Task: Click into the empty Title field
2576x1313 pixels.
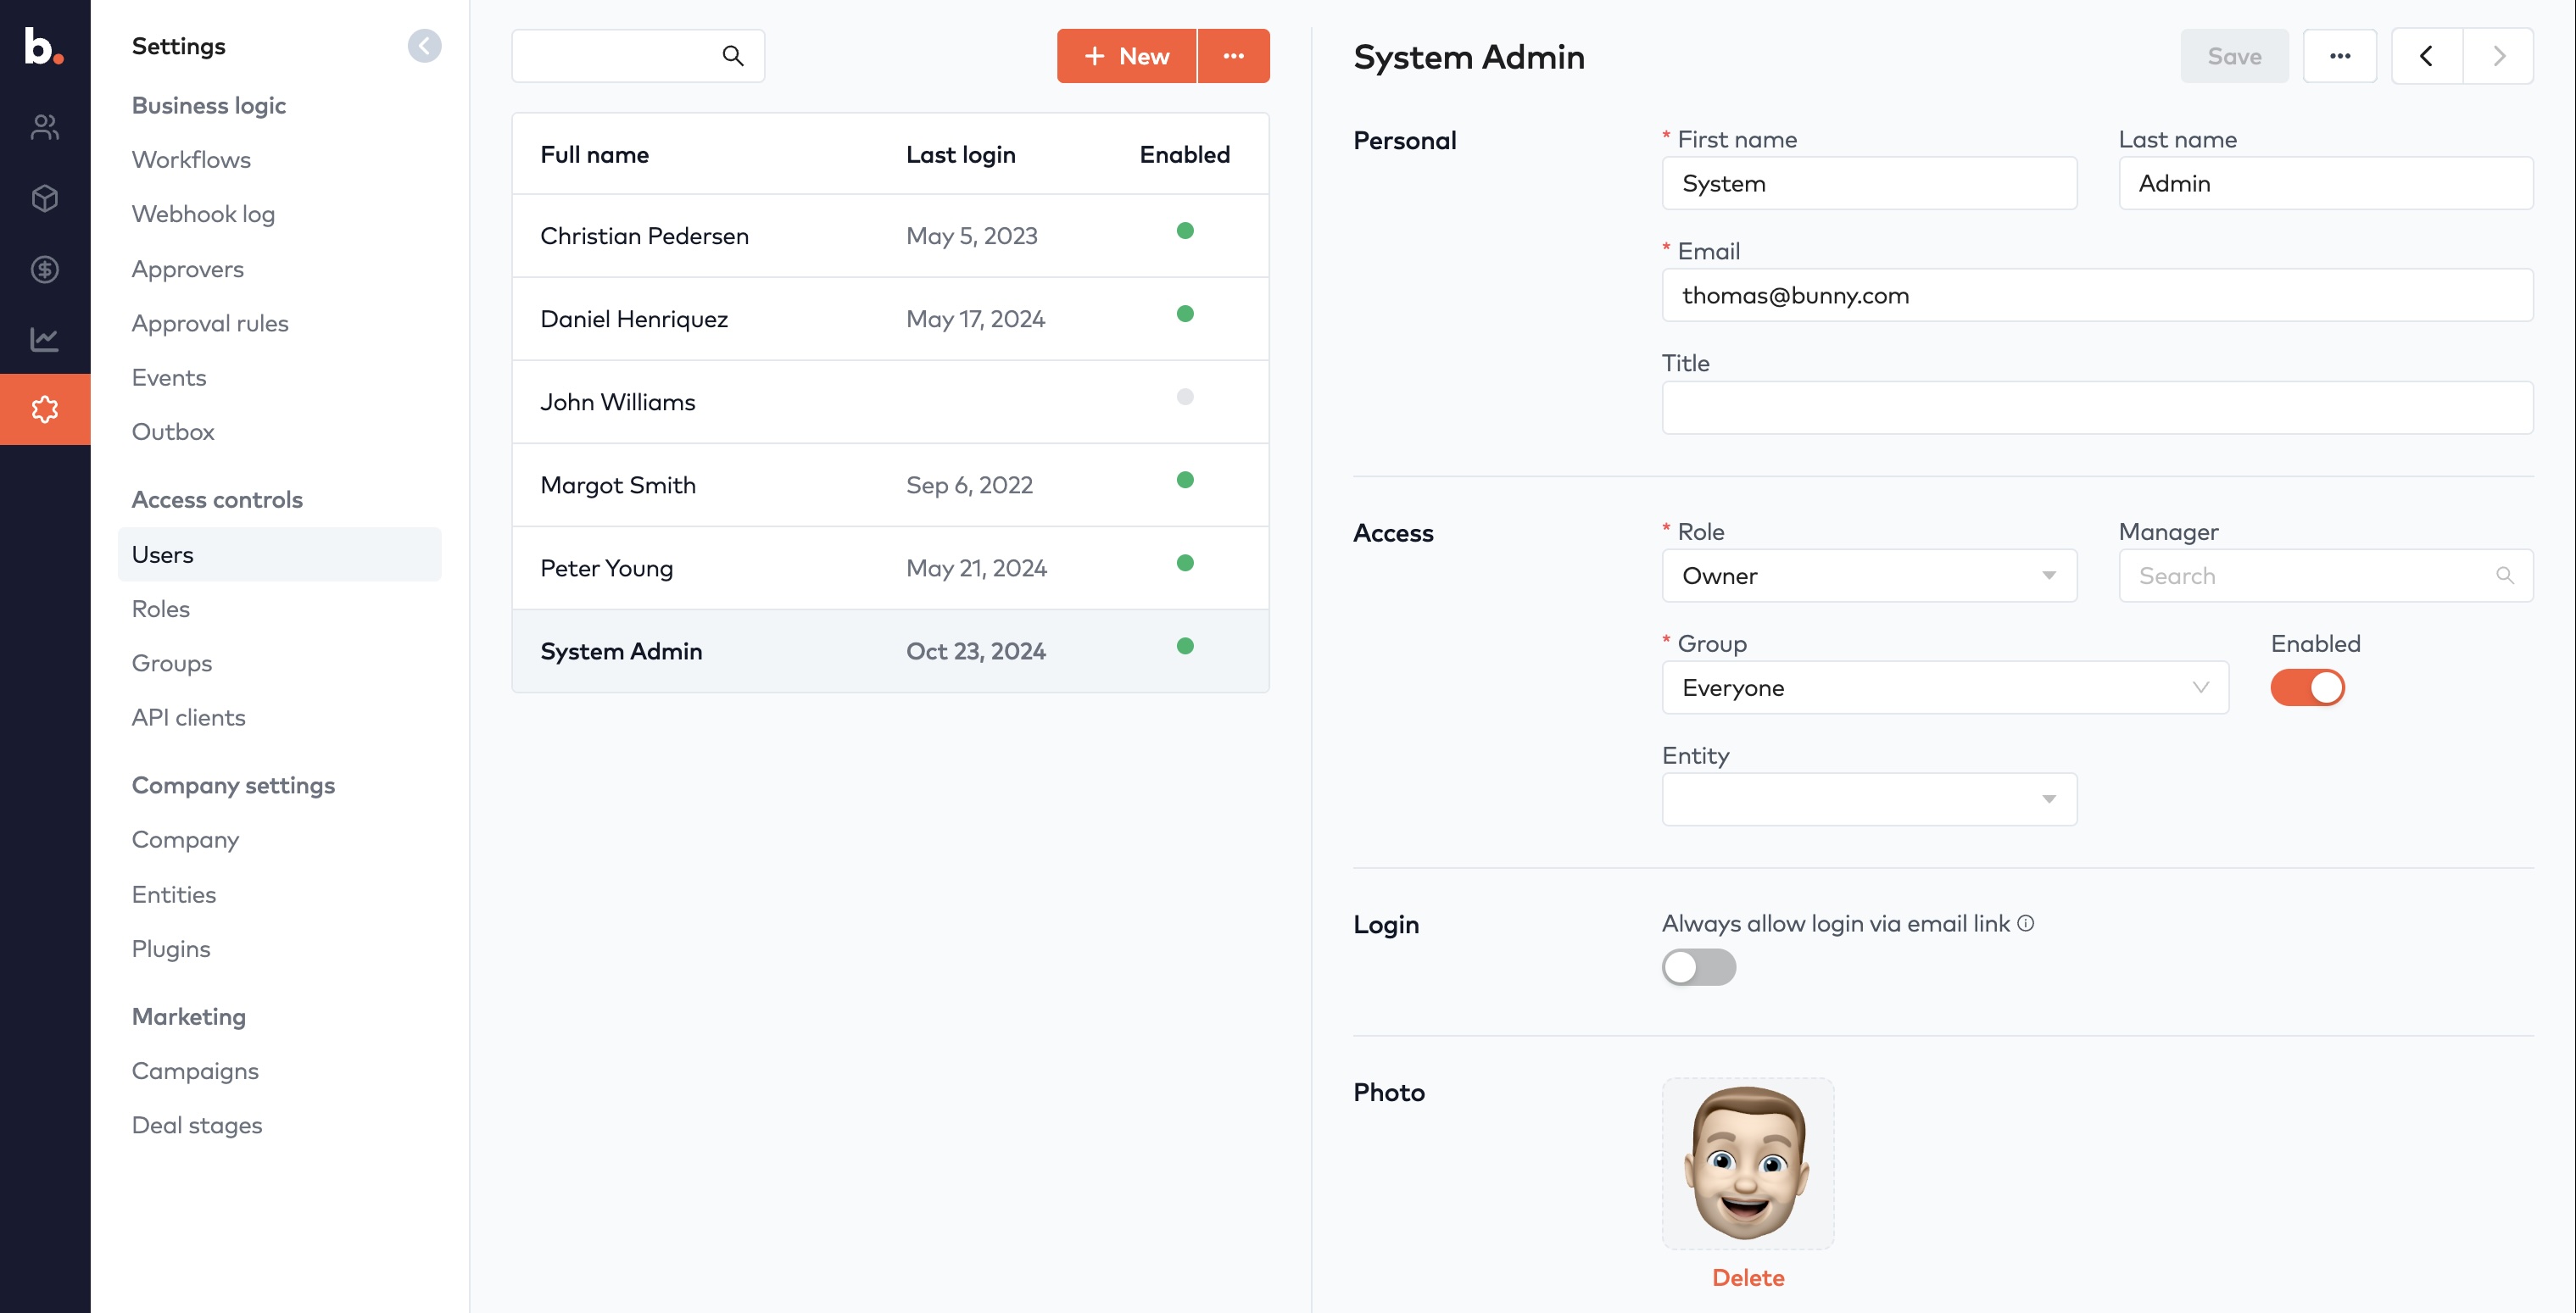Action: pos(2097,407)
